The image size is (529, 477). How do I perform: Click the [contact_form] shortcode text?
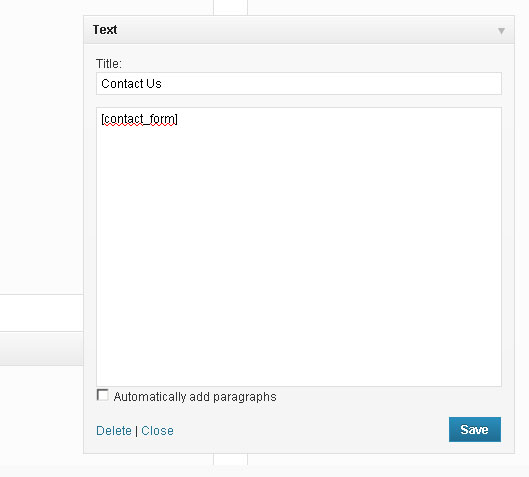click(139, 119)
